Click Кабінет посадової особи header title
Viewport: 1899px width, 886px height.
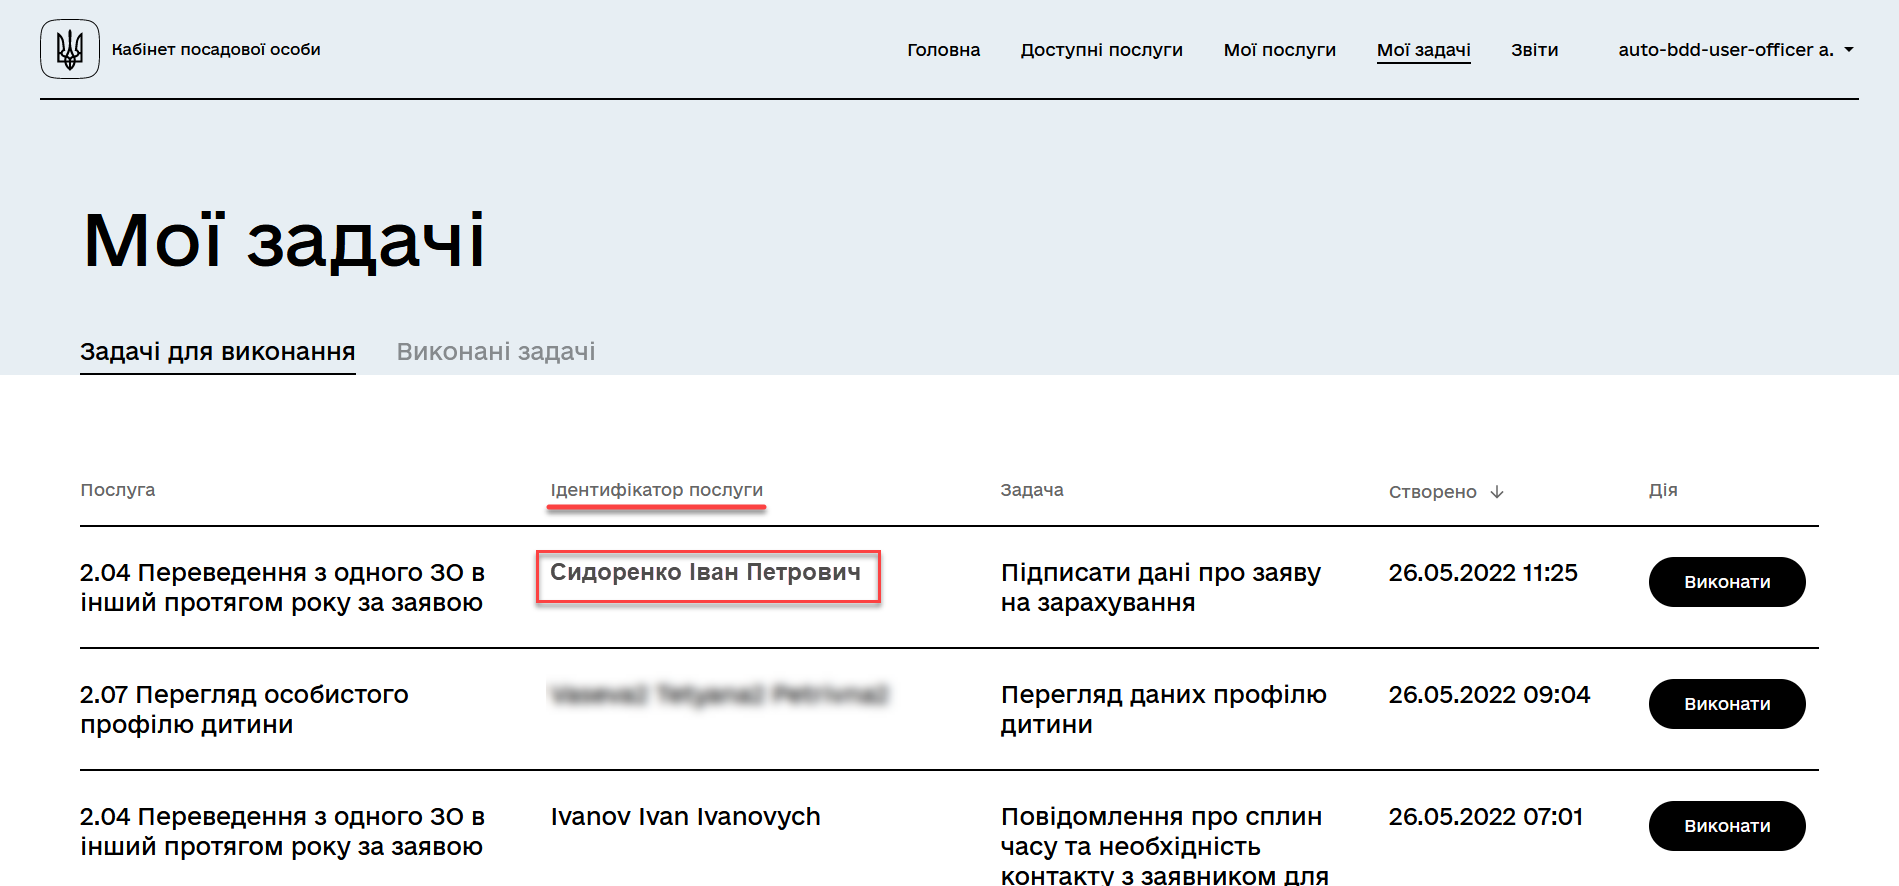[x=216, y=50]
